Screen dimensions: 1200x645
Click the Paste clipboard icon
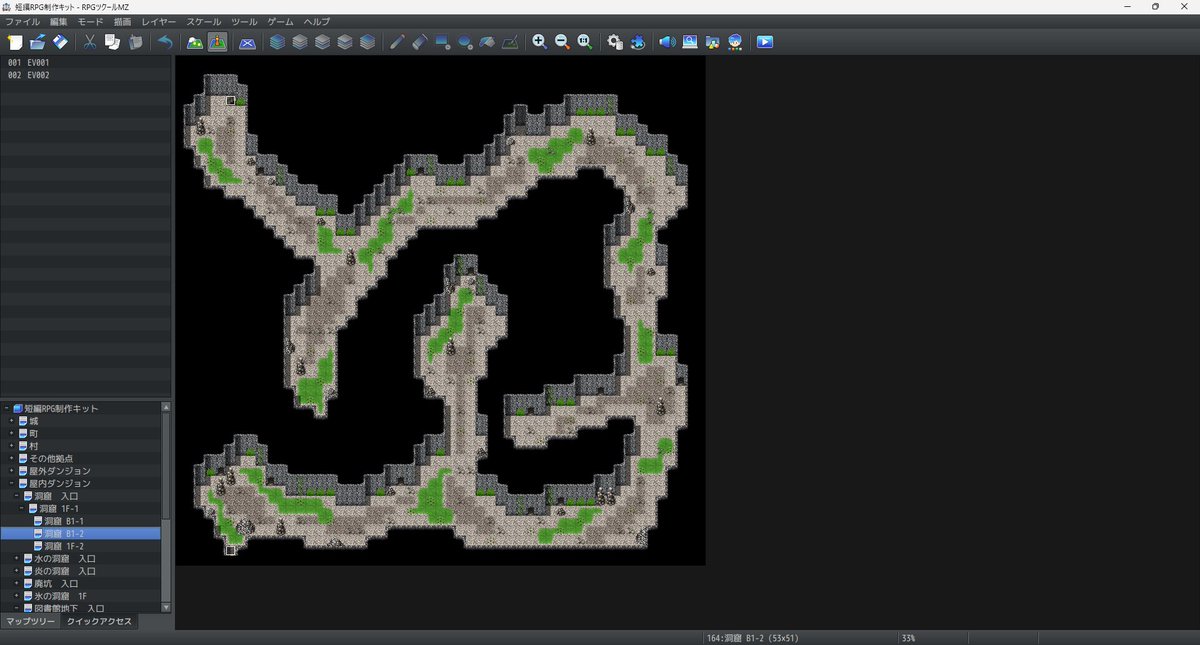tap(136, 42)
